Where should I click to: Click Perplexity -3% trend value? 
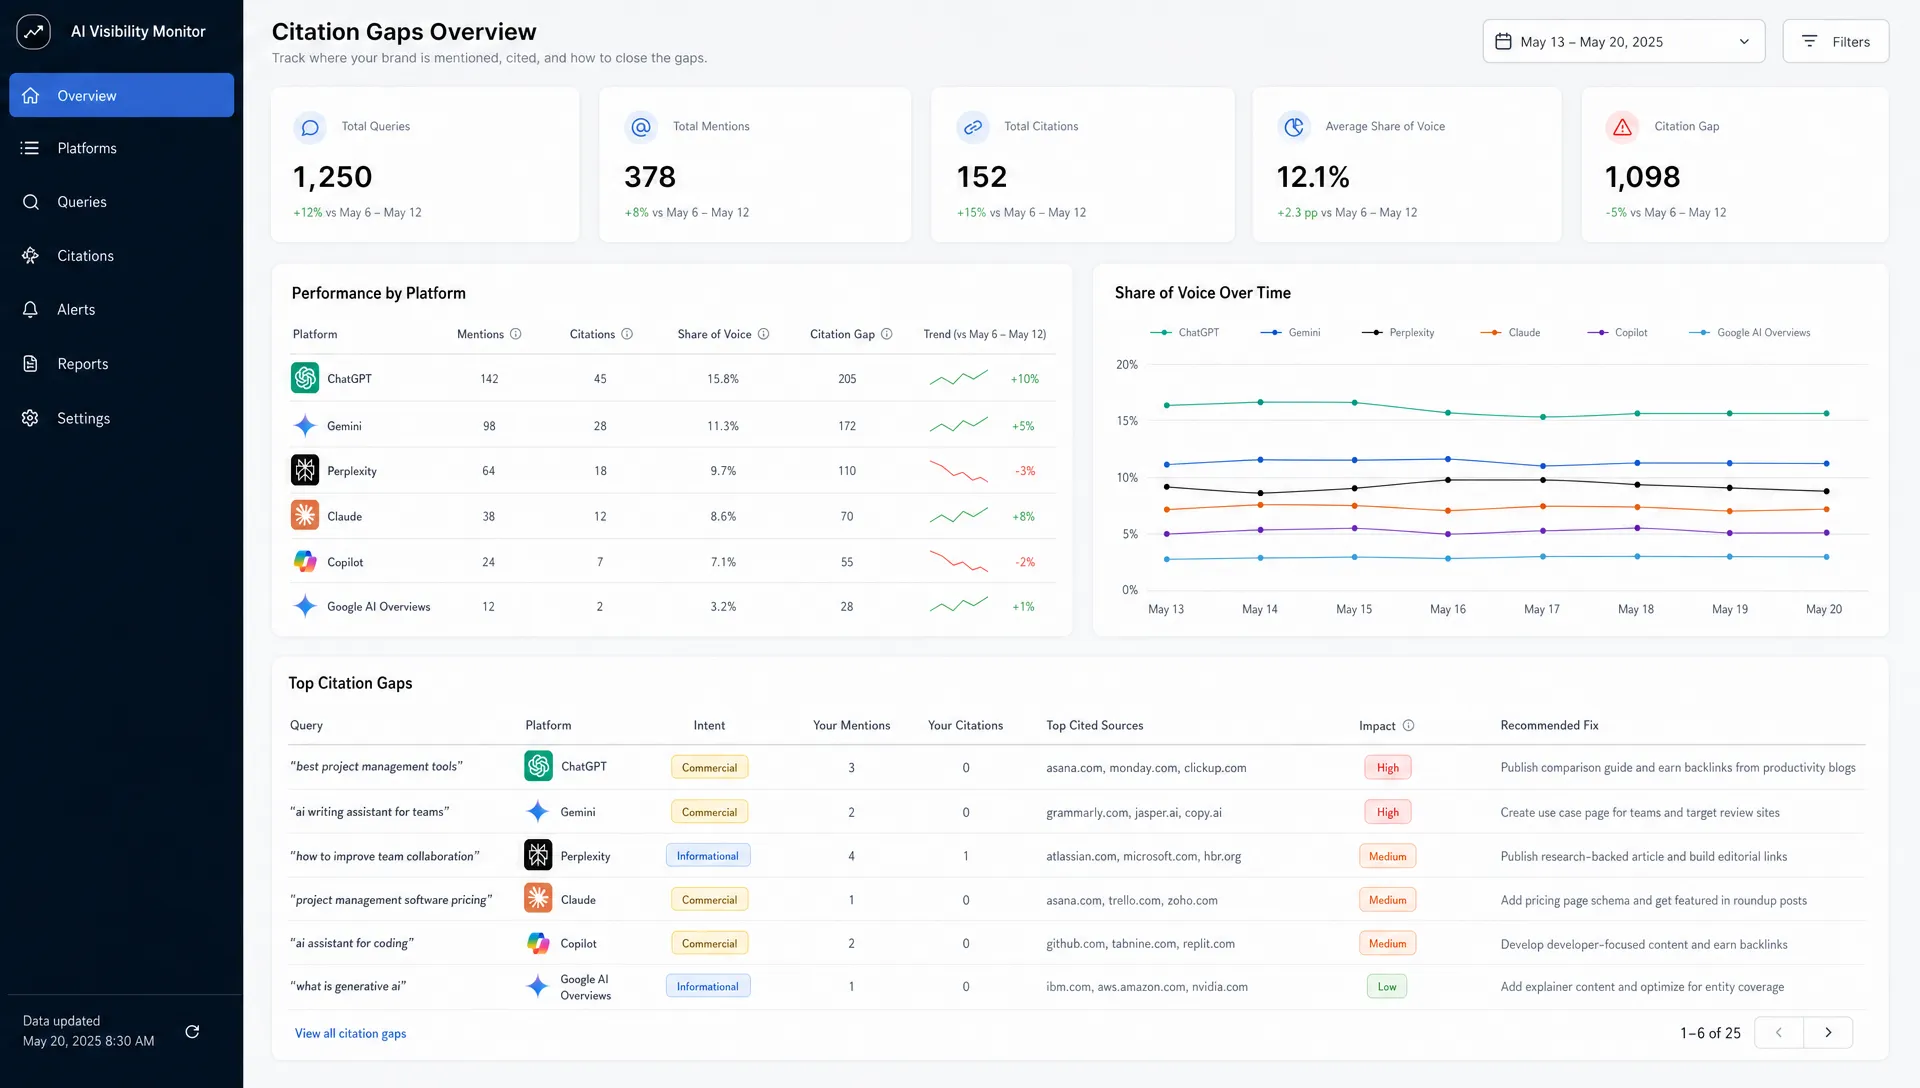coord(1025,470)
